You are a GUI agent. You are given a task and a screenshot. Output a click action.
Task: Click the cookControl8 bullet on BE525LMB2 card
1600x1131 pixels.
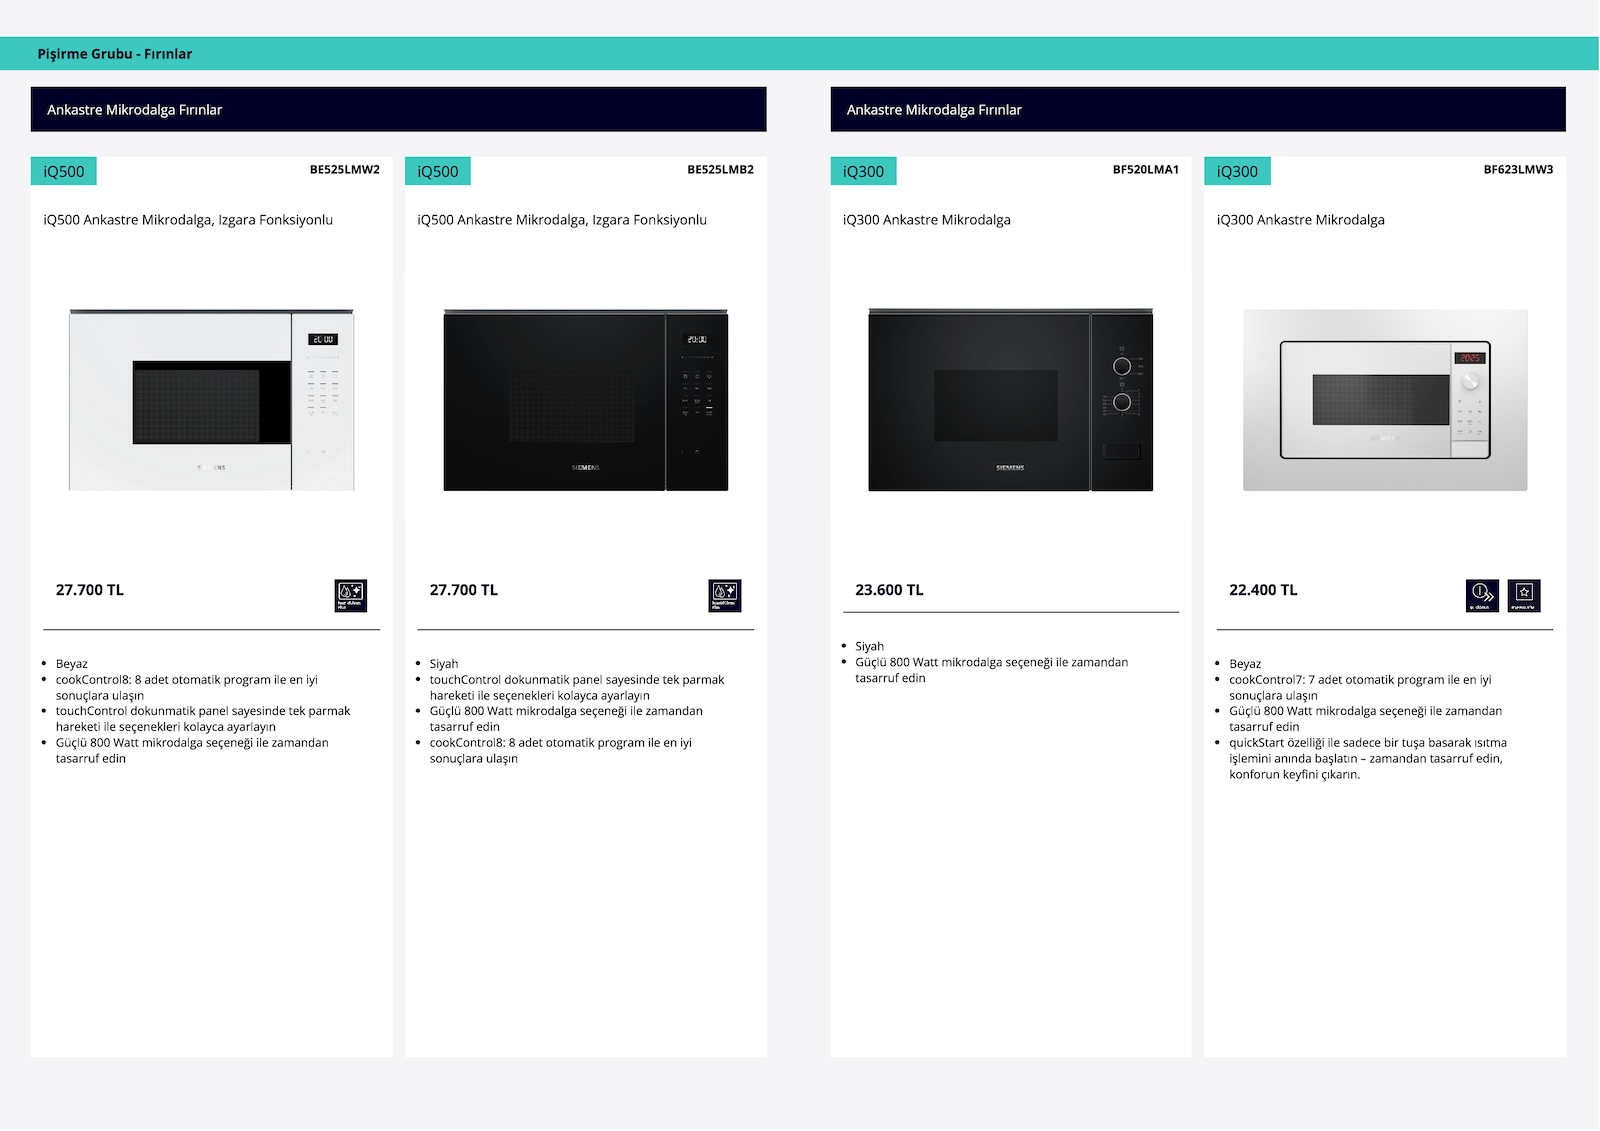tap(561, 751)
